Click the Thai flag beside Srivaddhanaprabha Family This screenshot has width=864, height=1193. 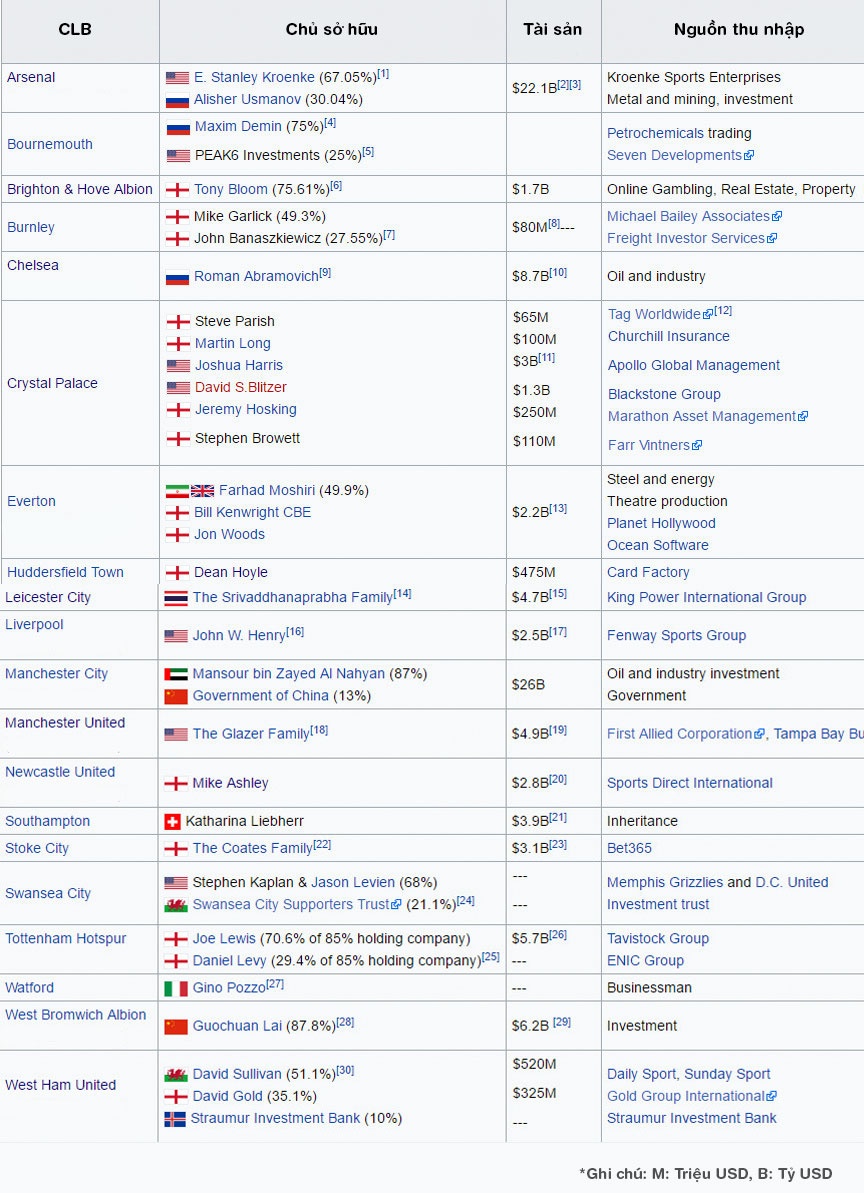(176, 598)
